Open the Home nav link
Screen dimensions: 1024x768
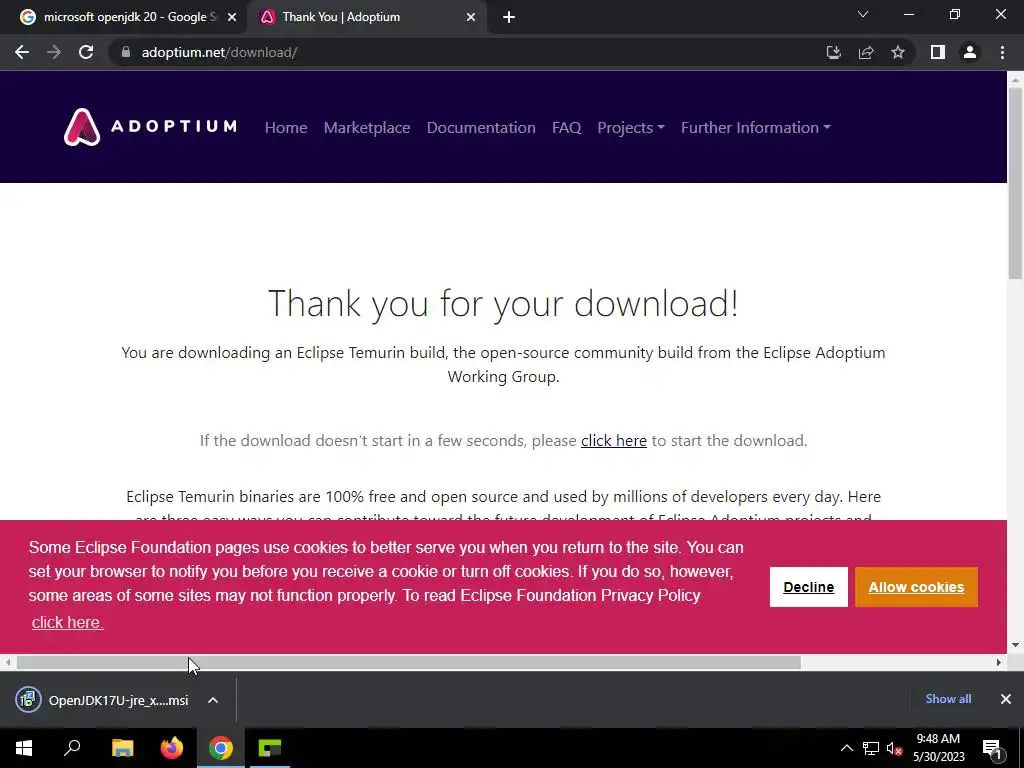tap(286, 127)
